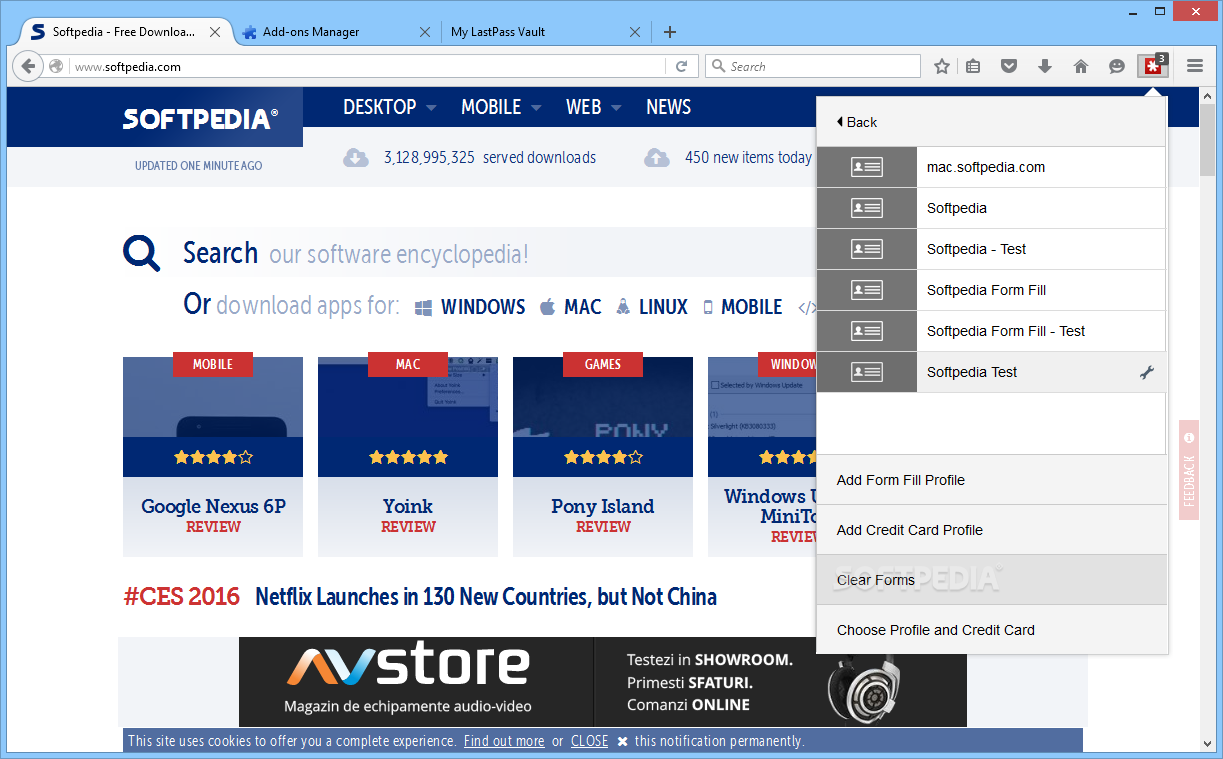Click the CLOSE cookie notification link
Viewport: 1223px width, 759px height.
click(590, 741)
